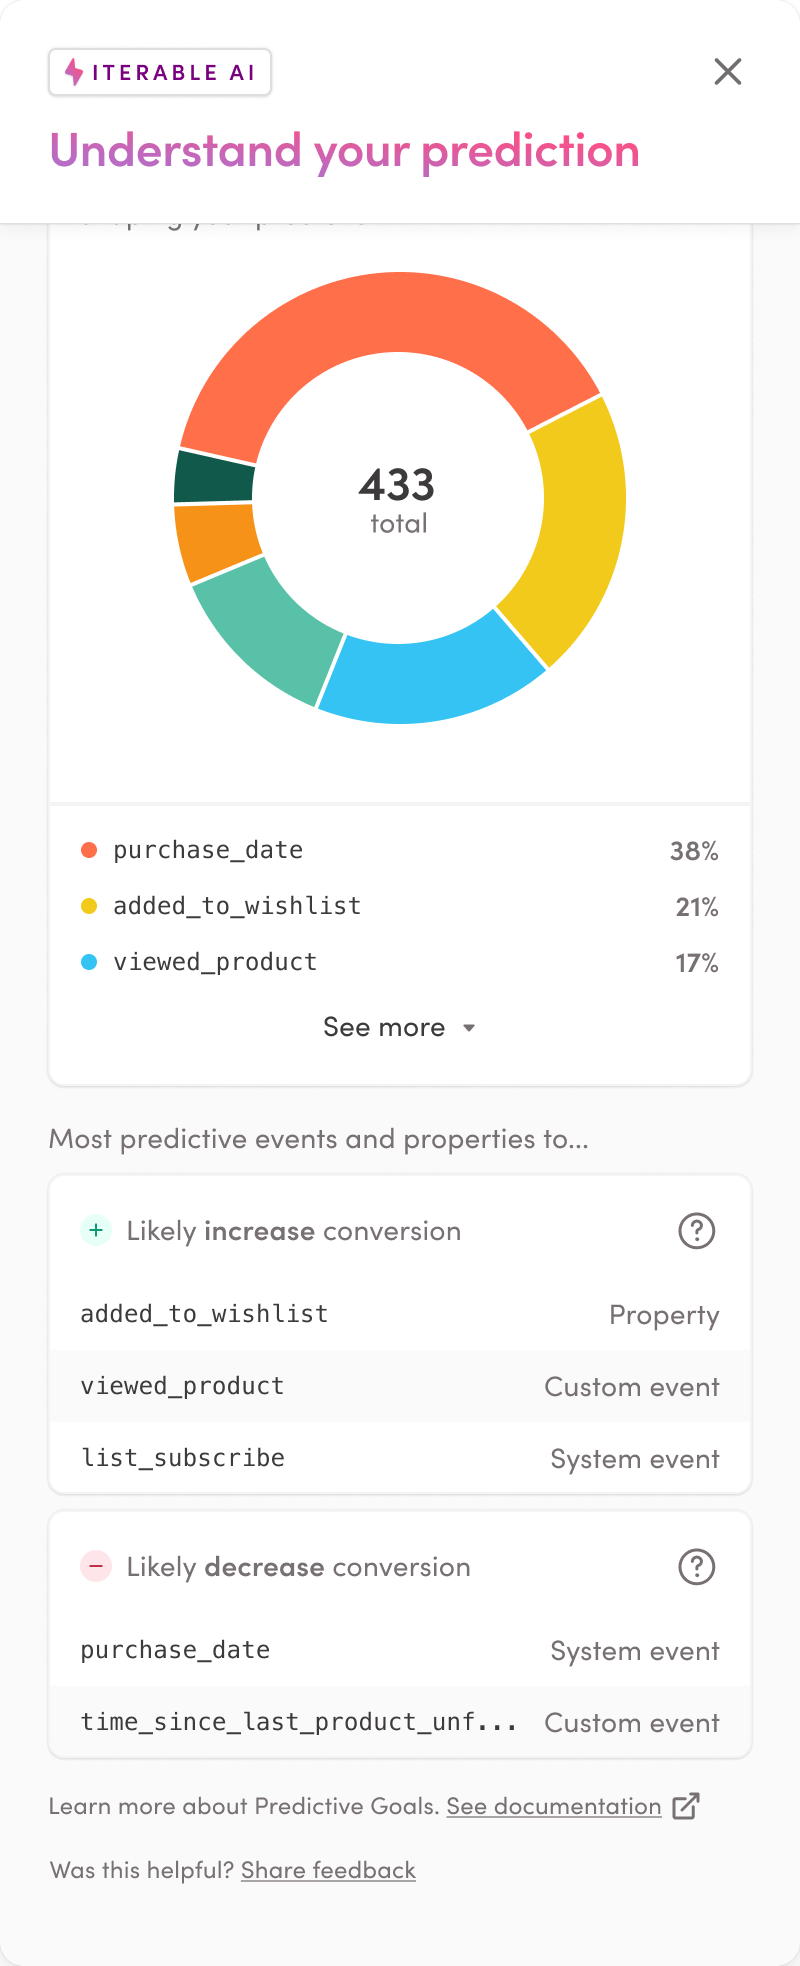Open the See documentation link

(x=554, y=1806)
